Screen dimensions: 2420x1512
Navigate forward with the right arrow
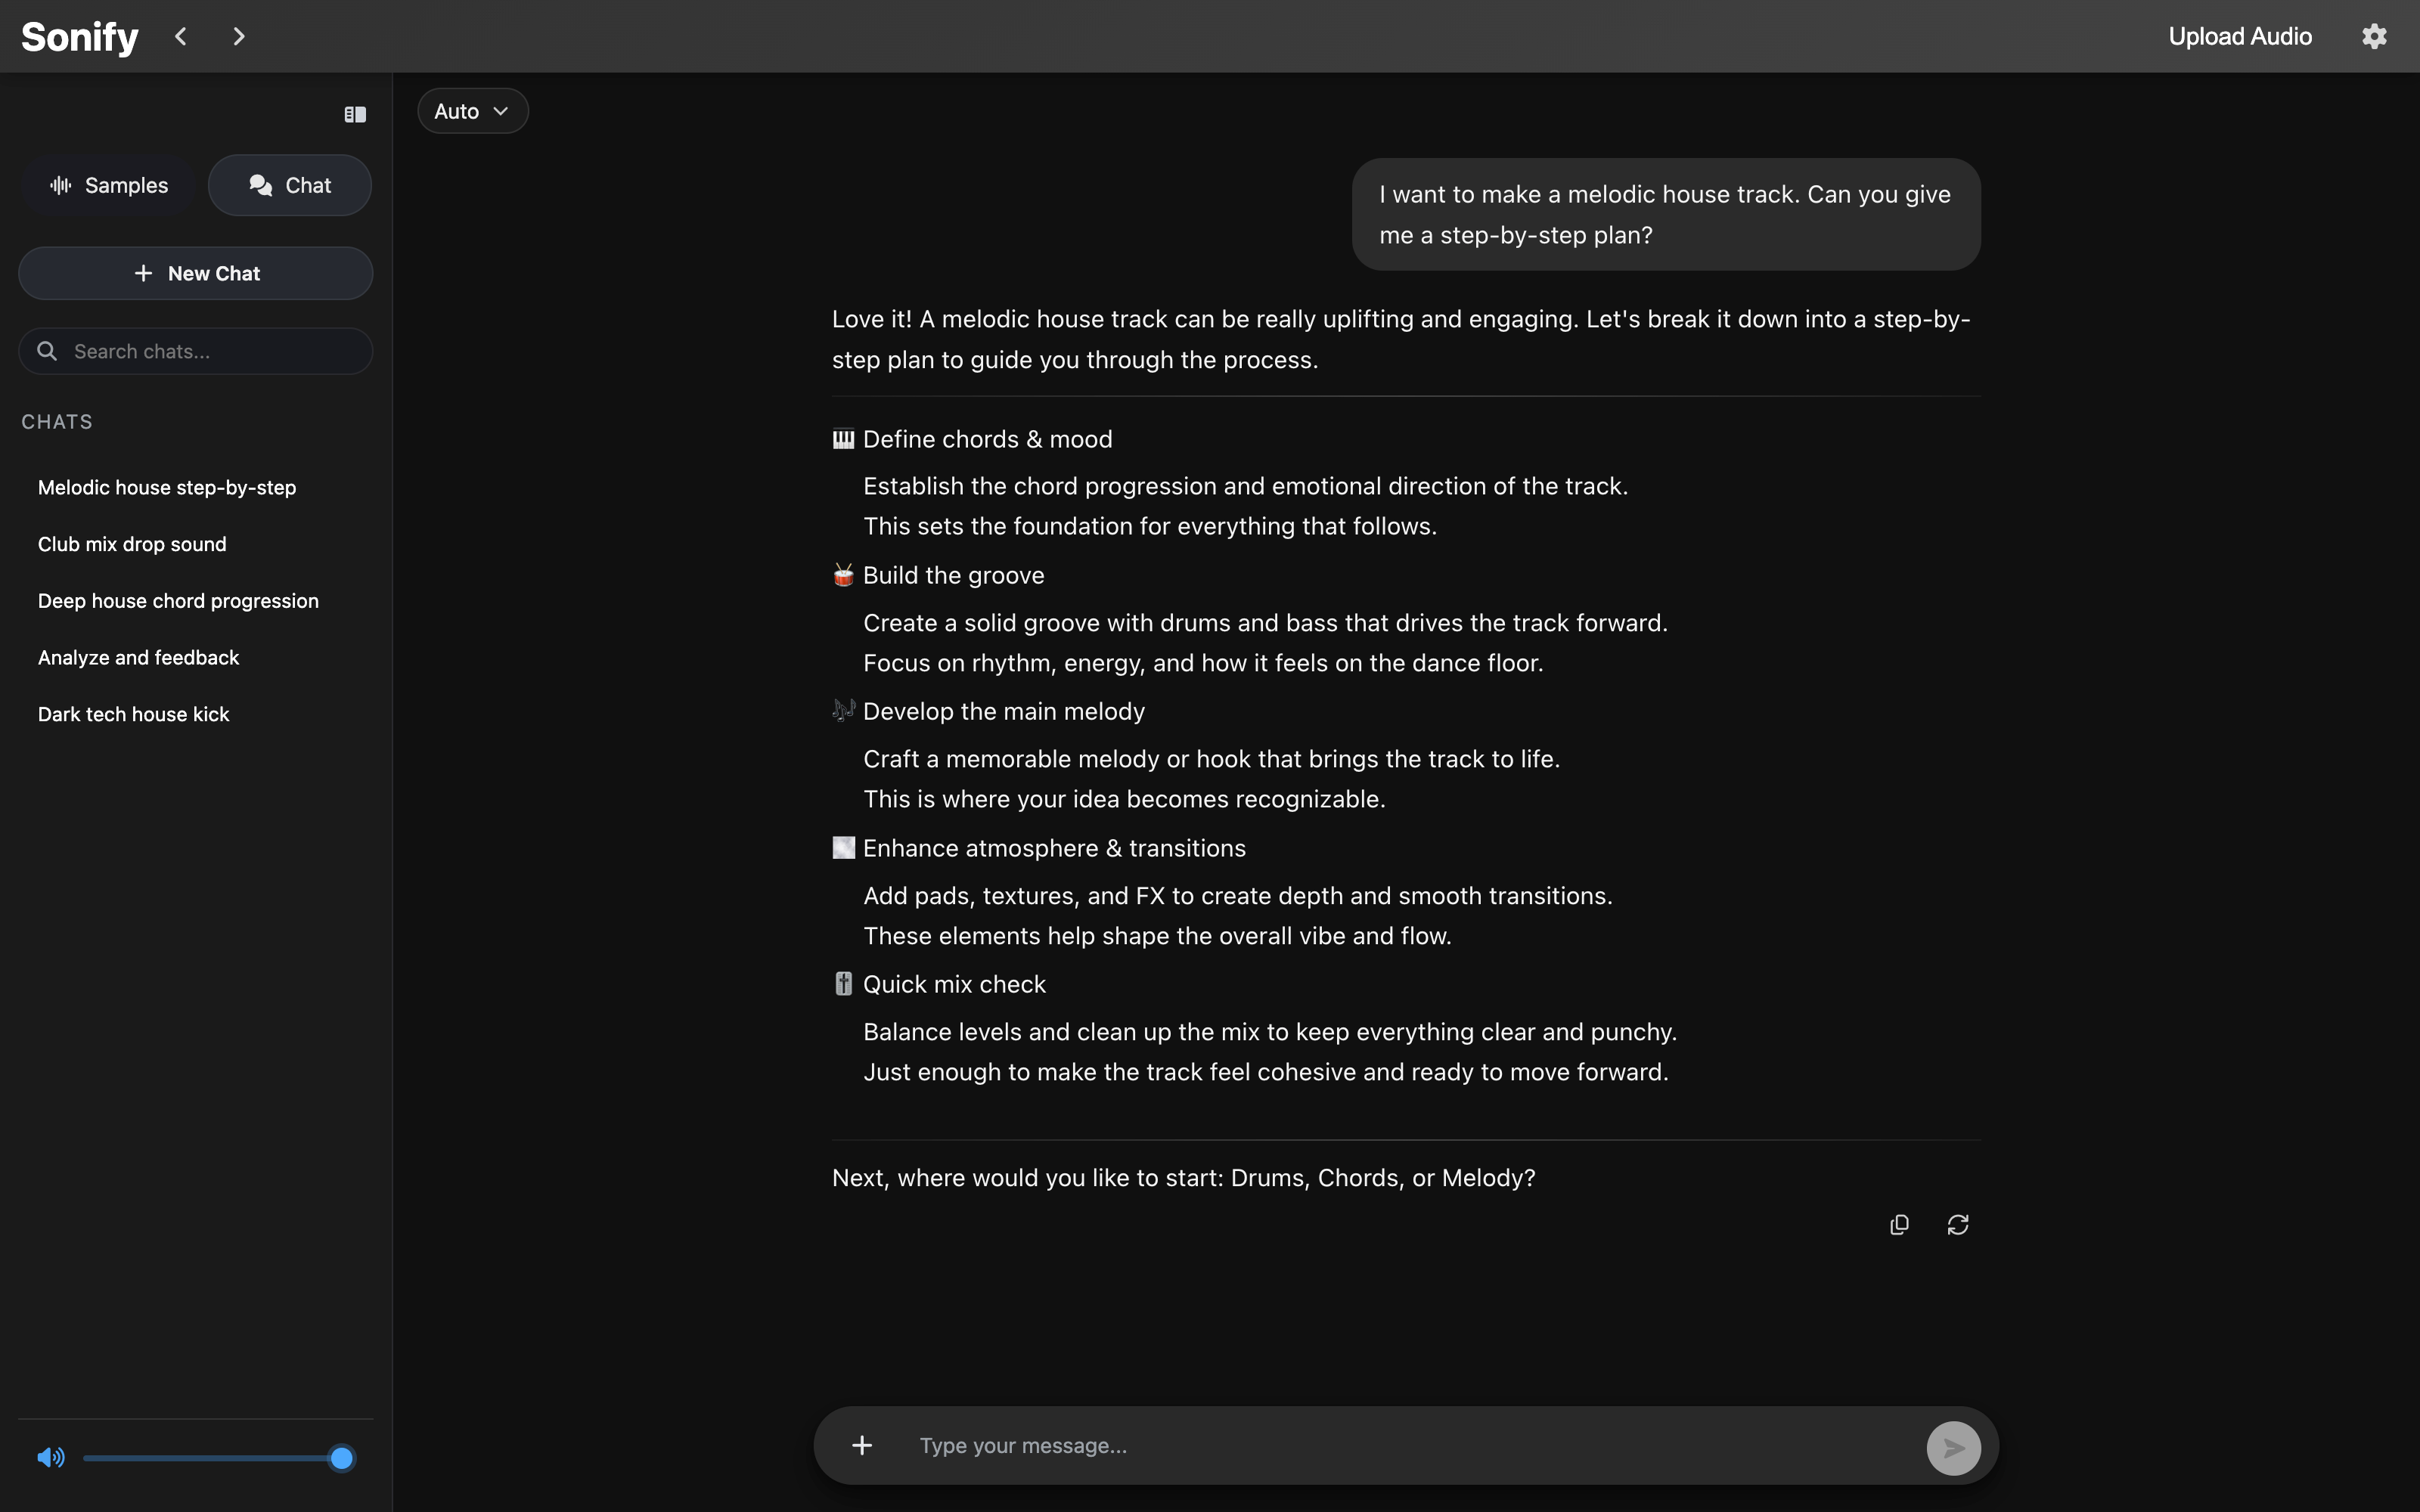tap(238, 37)
